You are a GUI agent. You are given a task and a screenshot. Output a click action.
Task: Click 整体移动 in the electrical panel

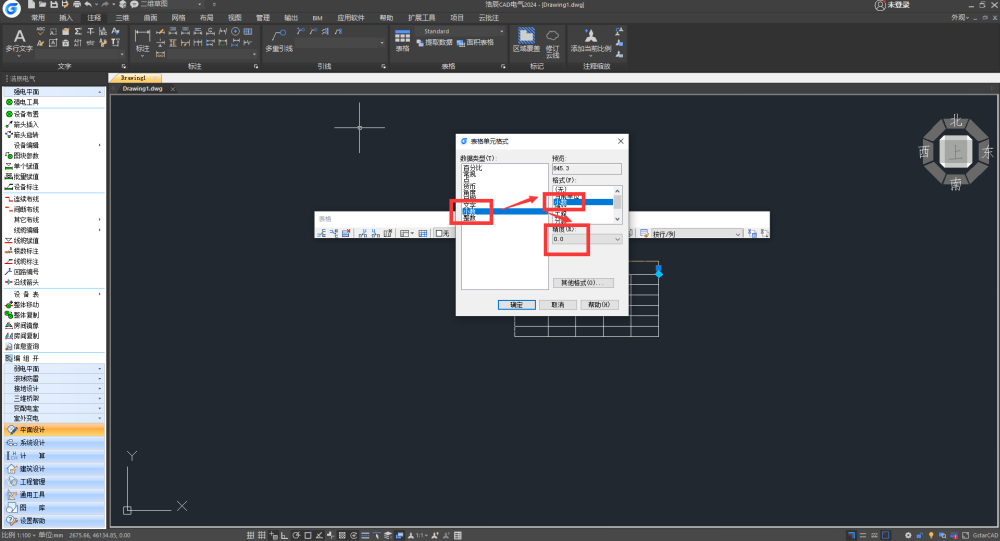pos(26,305)
